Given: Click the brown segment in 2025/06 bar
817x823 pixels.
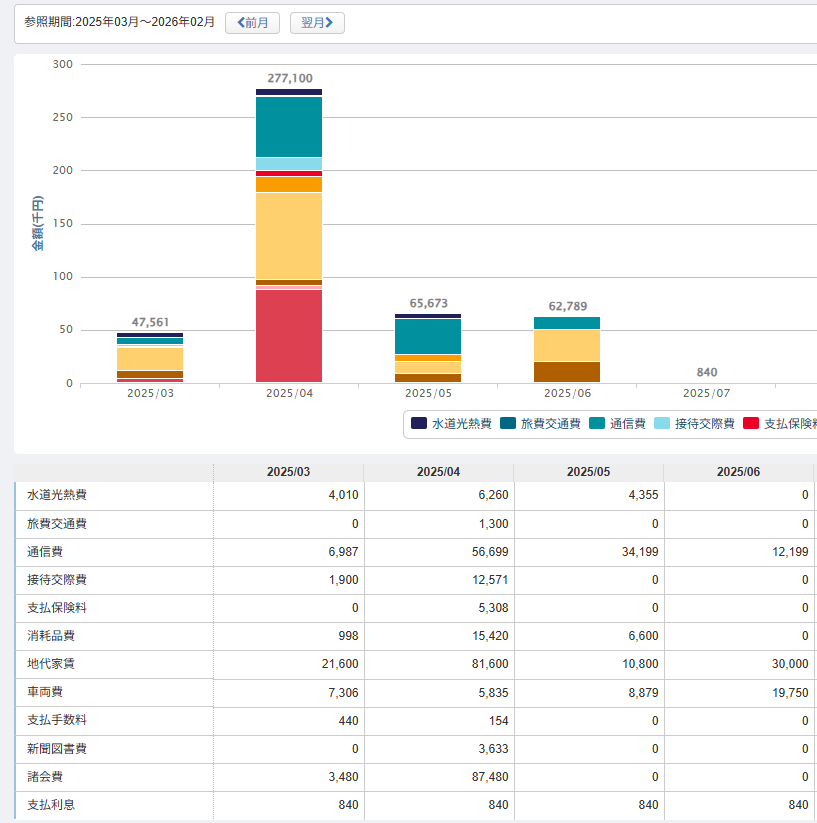Looking at the screenshot, I should pos(567,371).
